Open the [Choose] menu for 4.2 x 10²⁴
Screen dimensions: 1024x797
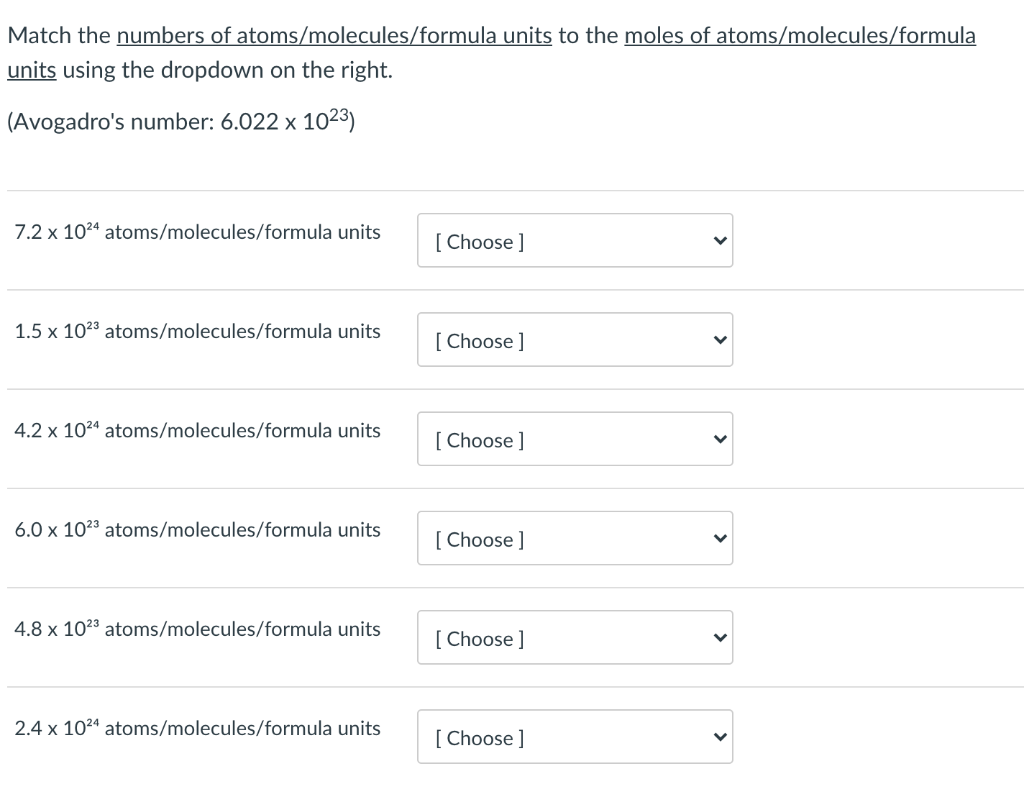[575, 438]
